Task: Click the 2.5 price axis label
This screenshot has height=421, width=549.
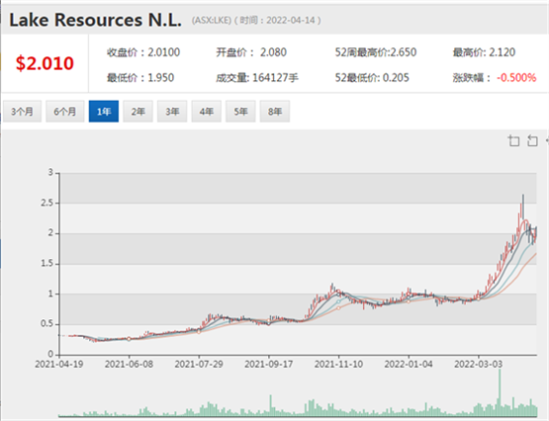Action: [47, 203]
